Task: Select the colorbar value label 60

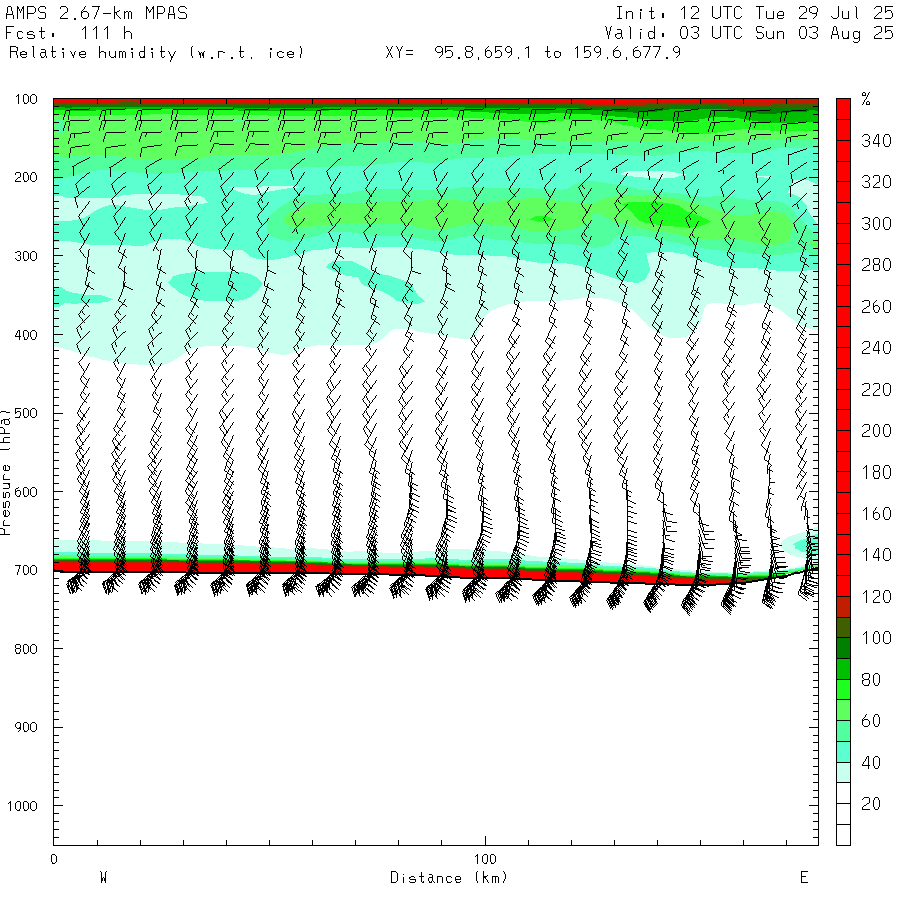Action: click(x=871, y=721)
